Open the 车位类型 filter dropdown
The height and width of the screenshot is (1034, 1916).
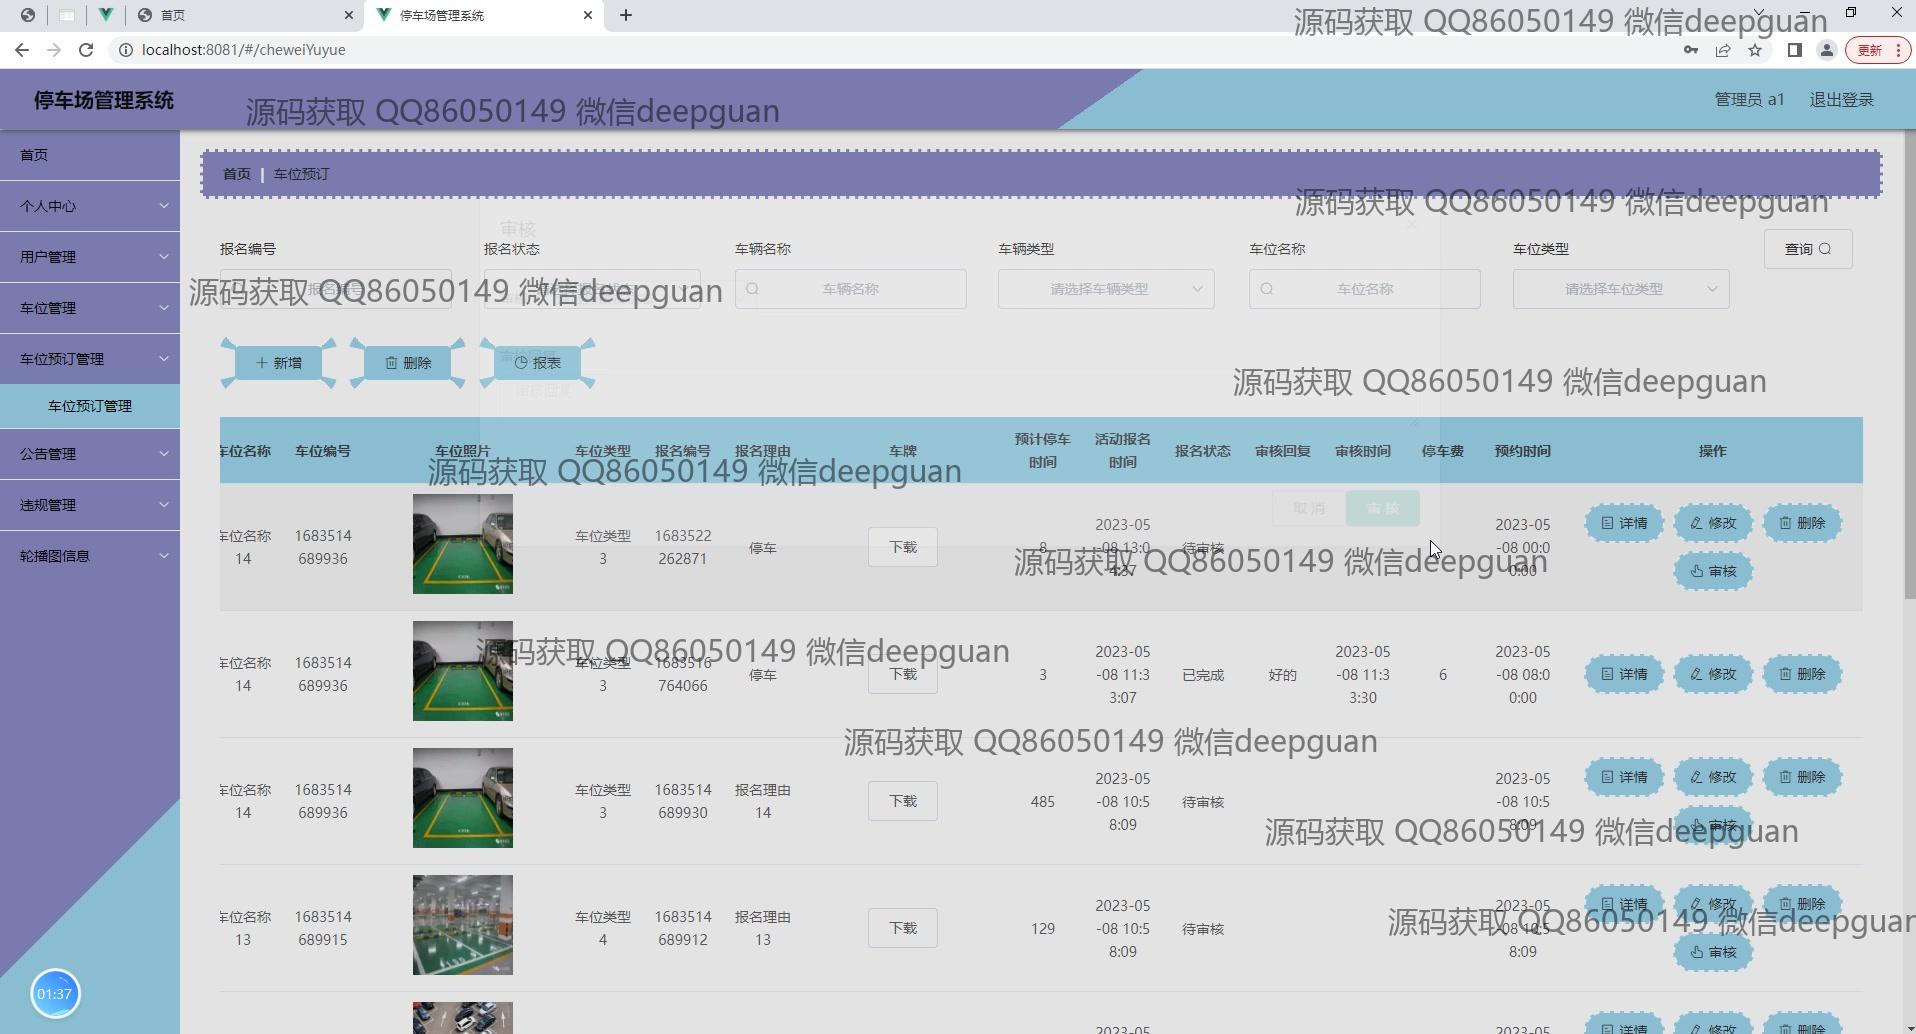[1620, 289]
